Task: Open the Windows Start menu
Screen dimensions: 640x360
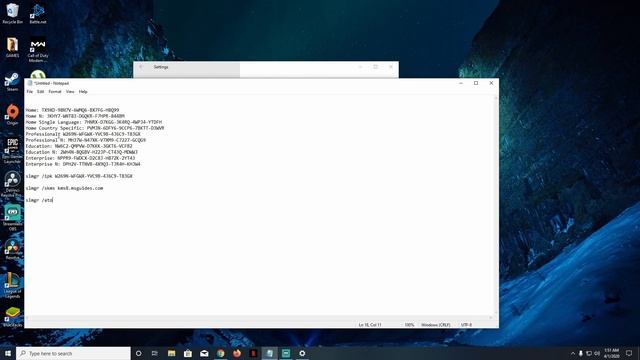Action: pos(8,353)
